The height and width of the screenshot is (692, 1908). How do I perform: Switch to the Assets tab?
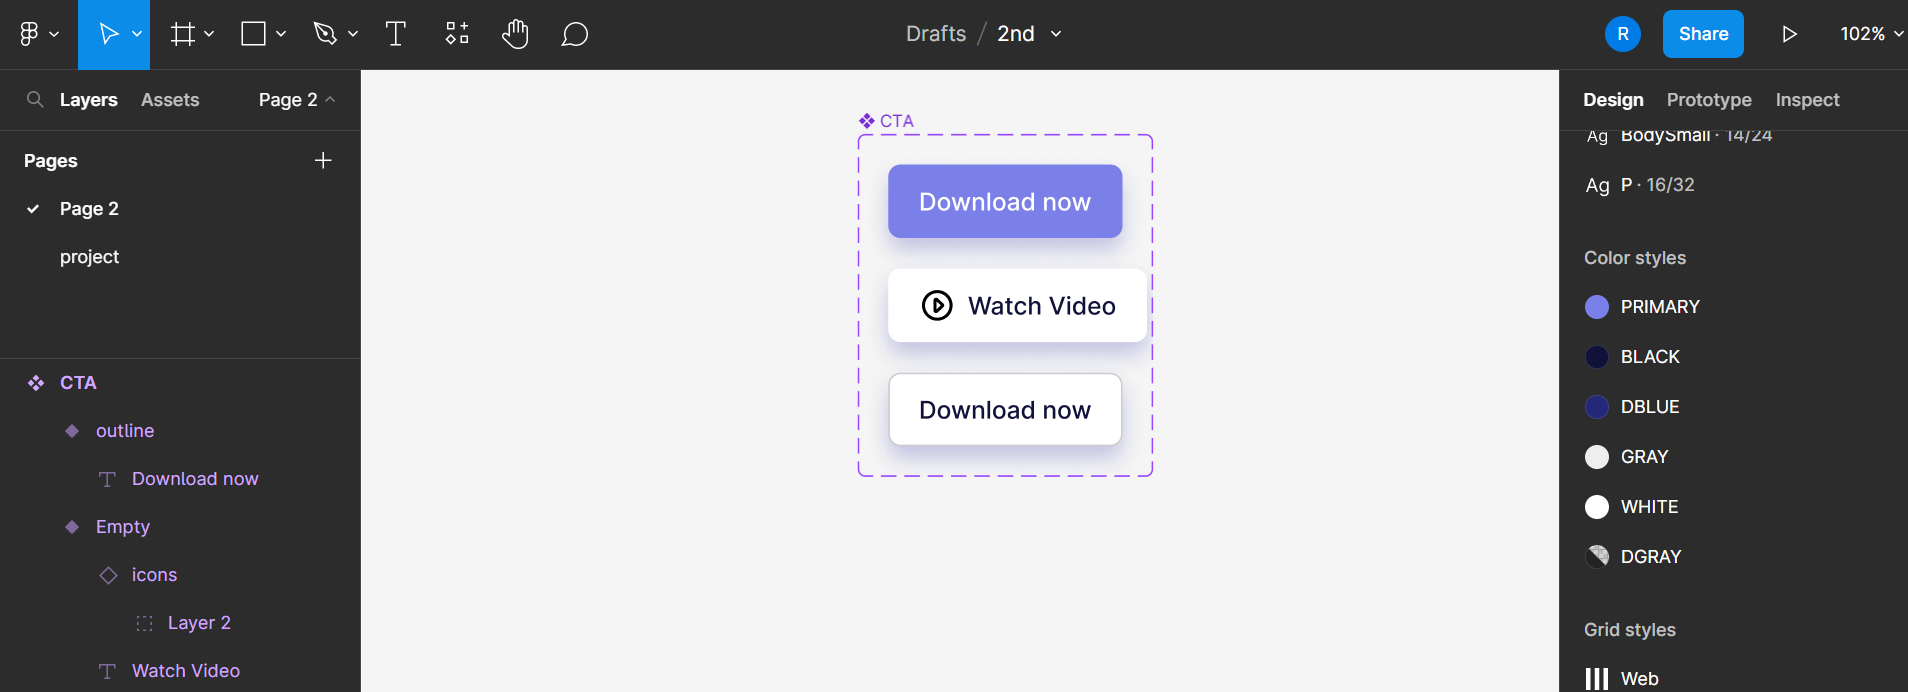click(x=170, y=100)
